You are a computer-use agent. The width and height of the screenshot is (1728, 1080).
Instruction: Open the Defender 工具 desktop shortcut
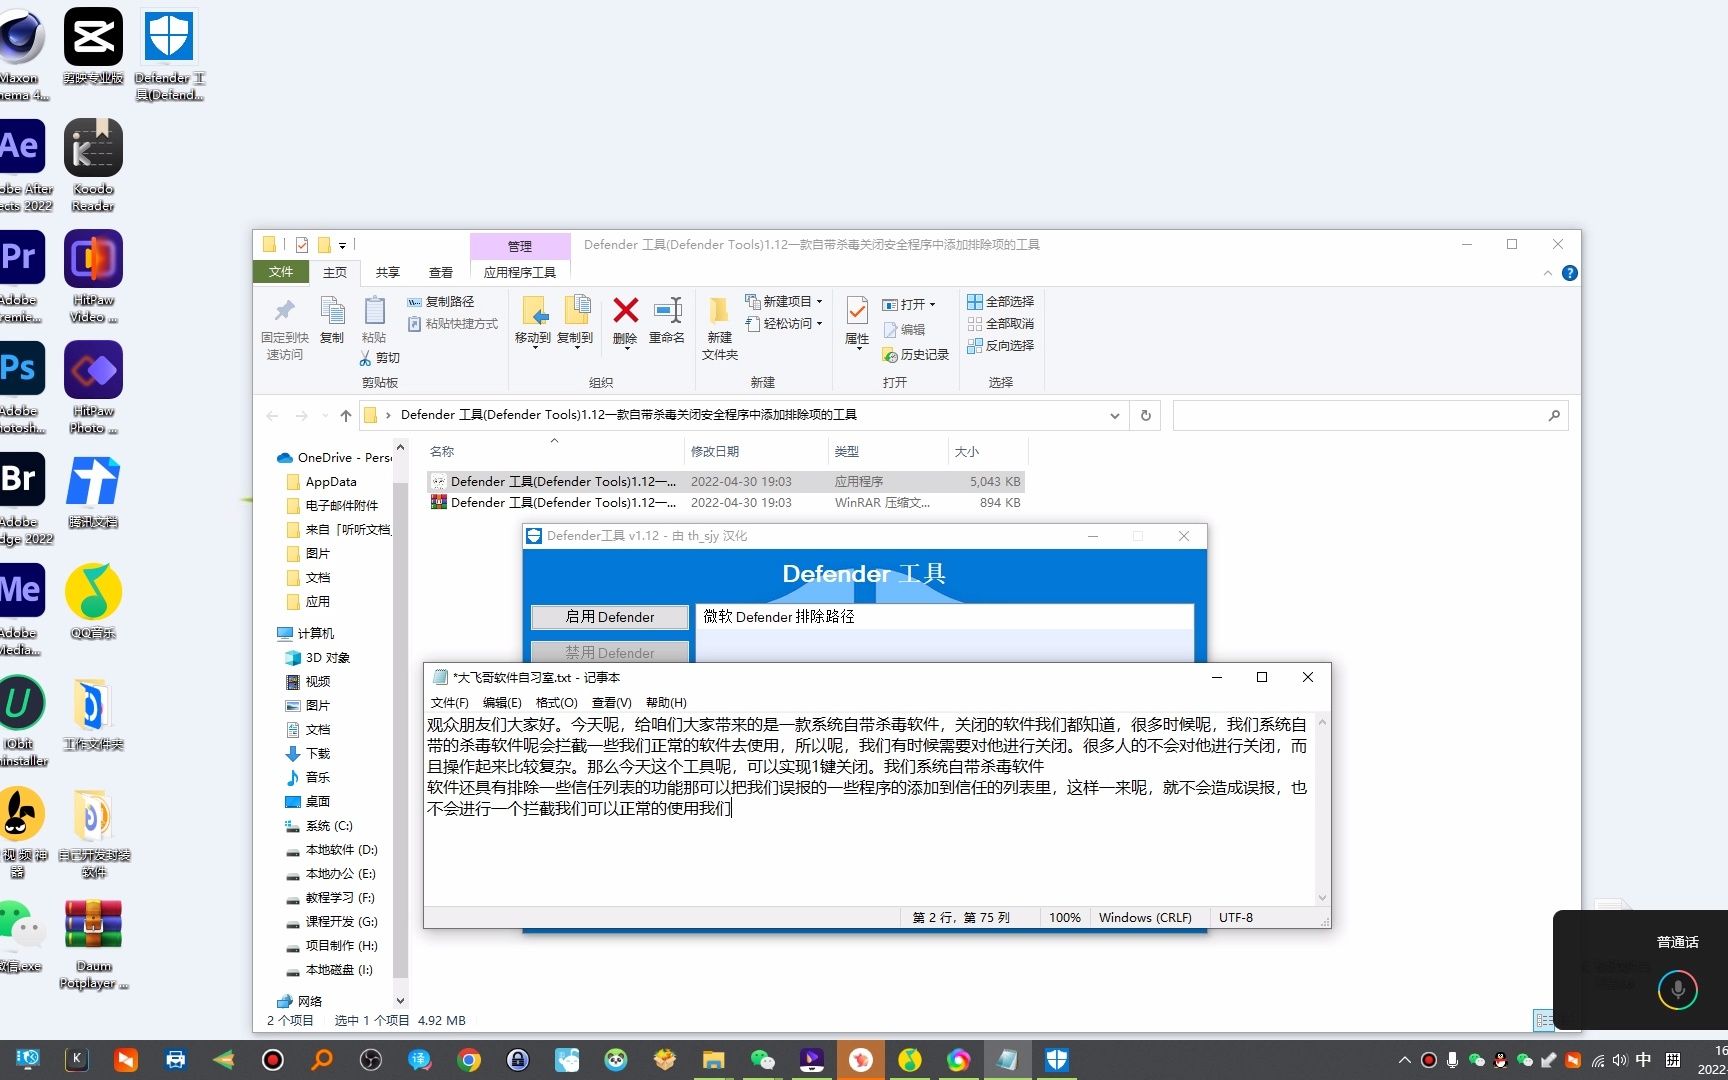tap(169, 55)
